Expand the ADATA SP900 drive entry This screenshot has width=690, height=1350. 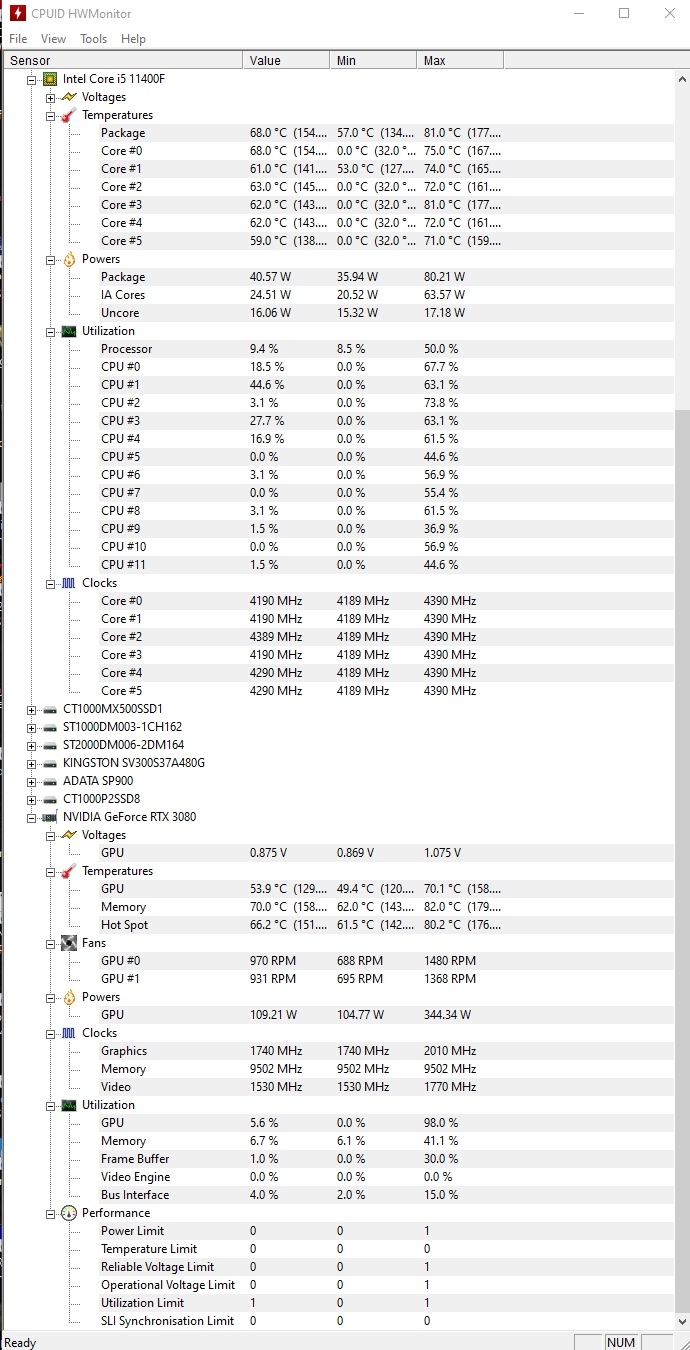[32, 781]
